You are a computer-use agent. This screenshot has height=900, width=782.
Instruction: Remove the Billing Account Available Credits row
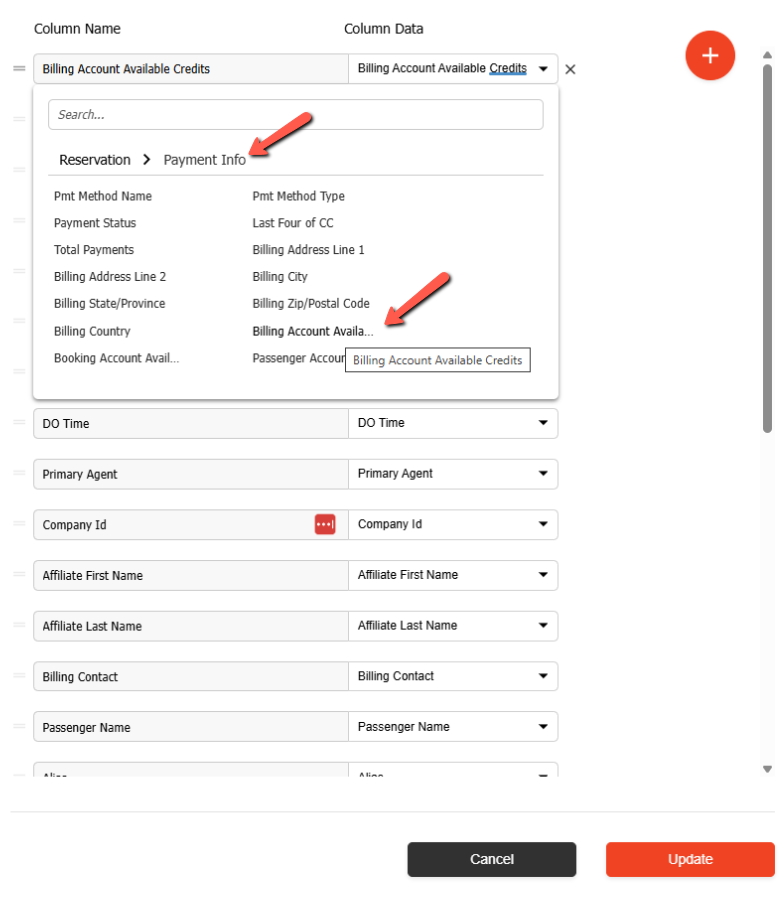[570, 70]
